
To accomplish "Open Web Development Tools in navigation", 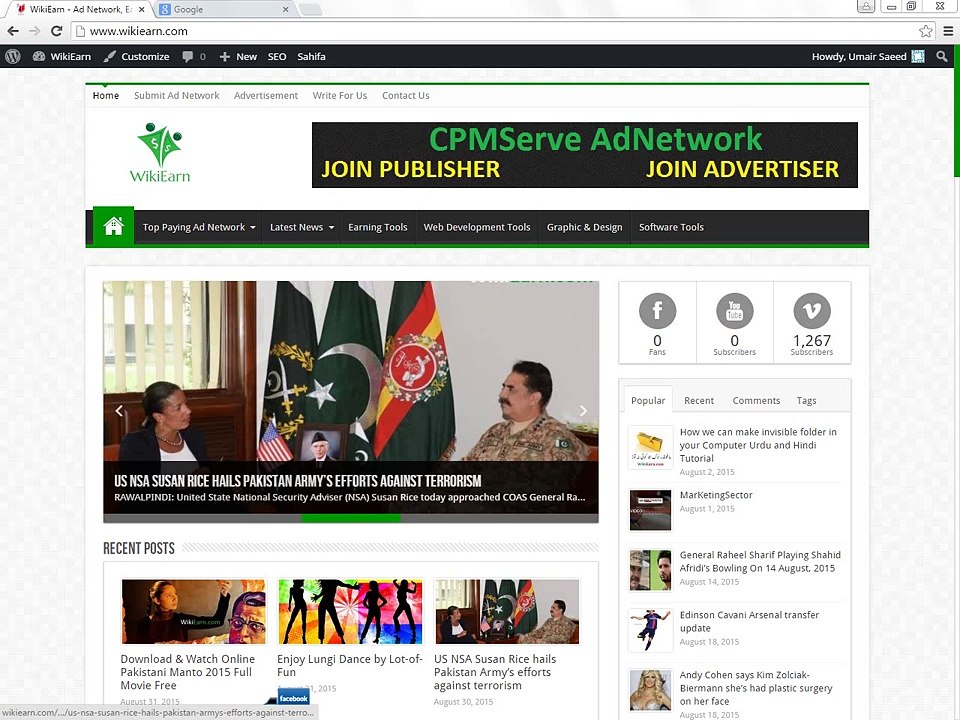I will pos(477,227).
